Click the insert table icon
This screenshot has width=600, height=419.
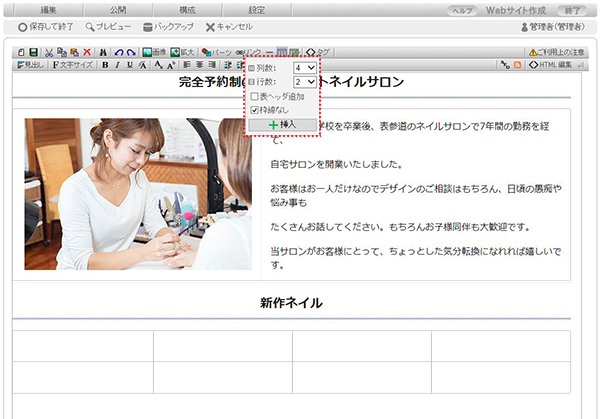(282, 52)
